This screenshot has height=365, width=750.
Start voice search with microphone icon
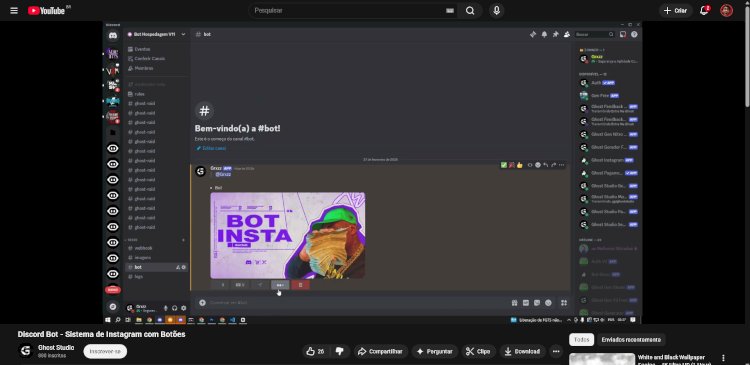click(496, 11)
